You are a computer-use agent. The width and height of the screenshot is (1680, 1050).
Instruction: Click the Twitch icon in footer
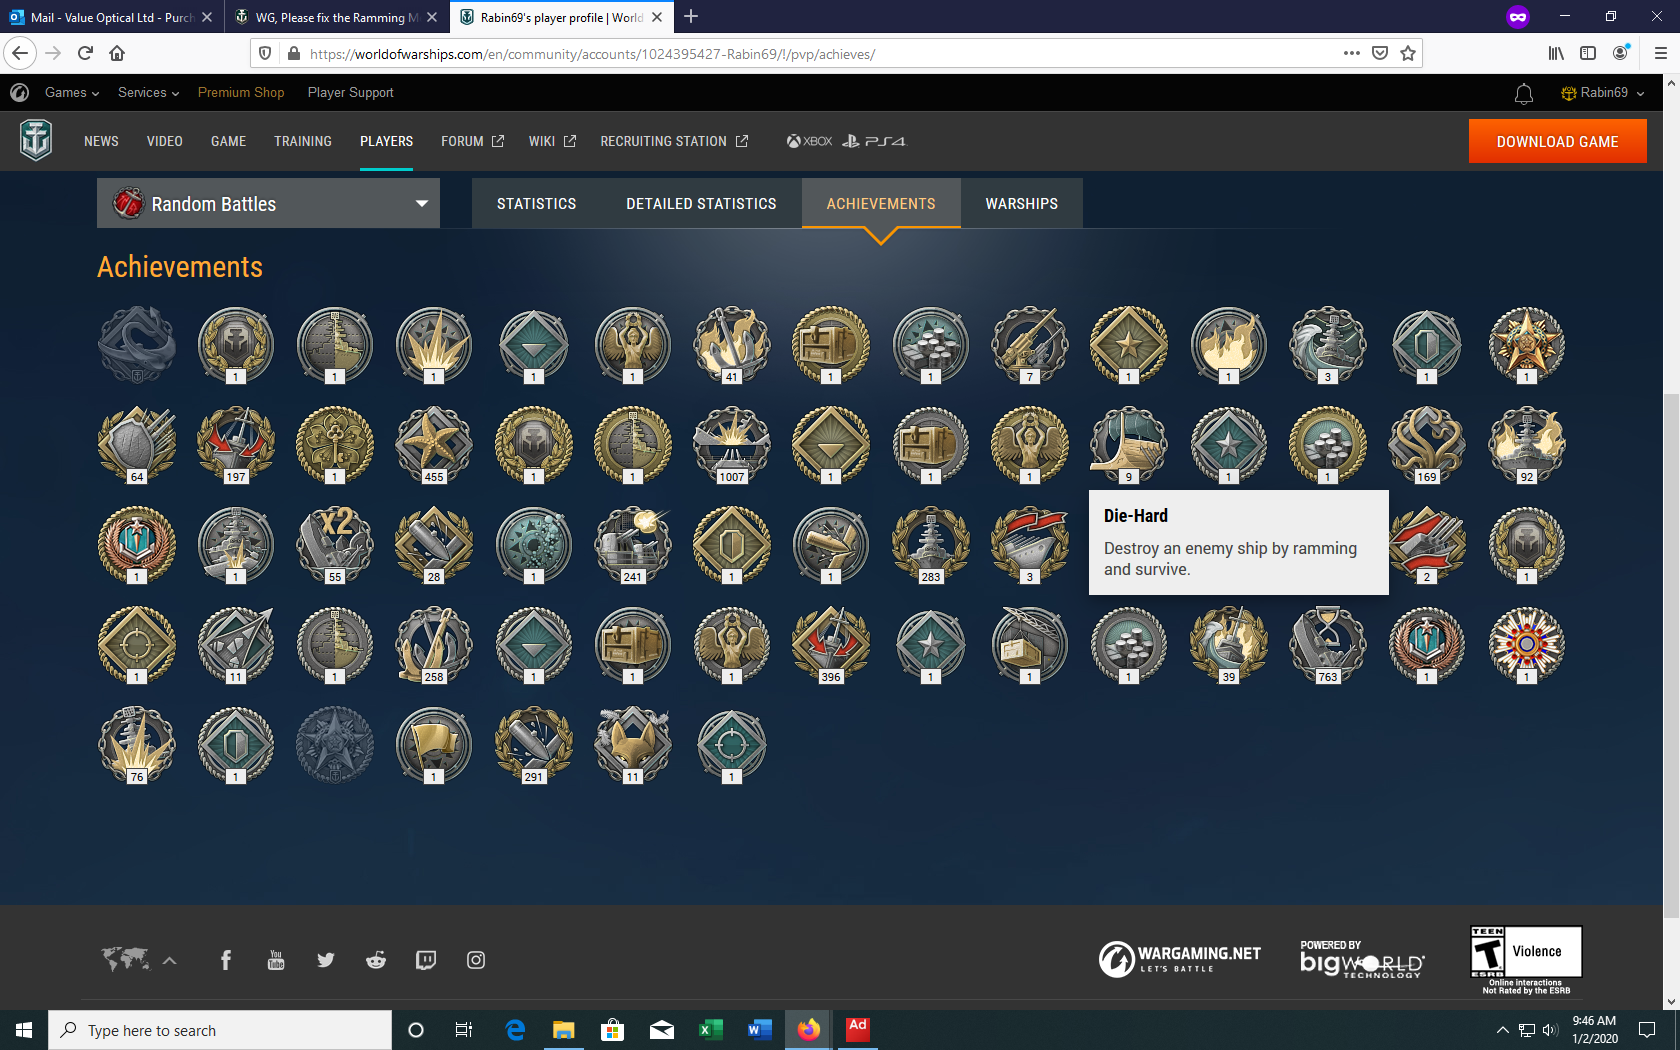coord(426,960)
